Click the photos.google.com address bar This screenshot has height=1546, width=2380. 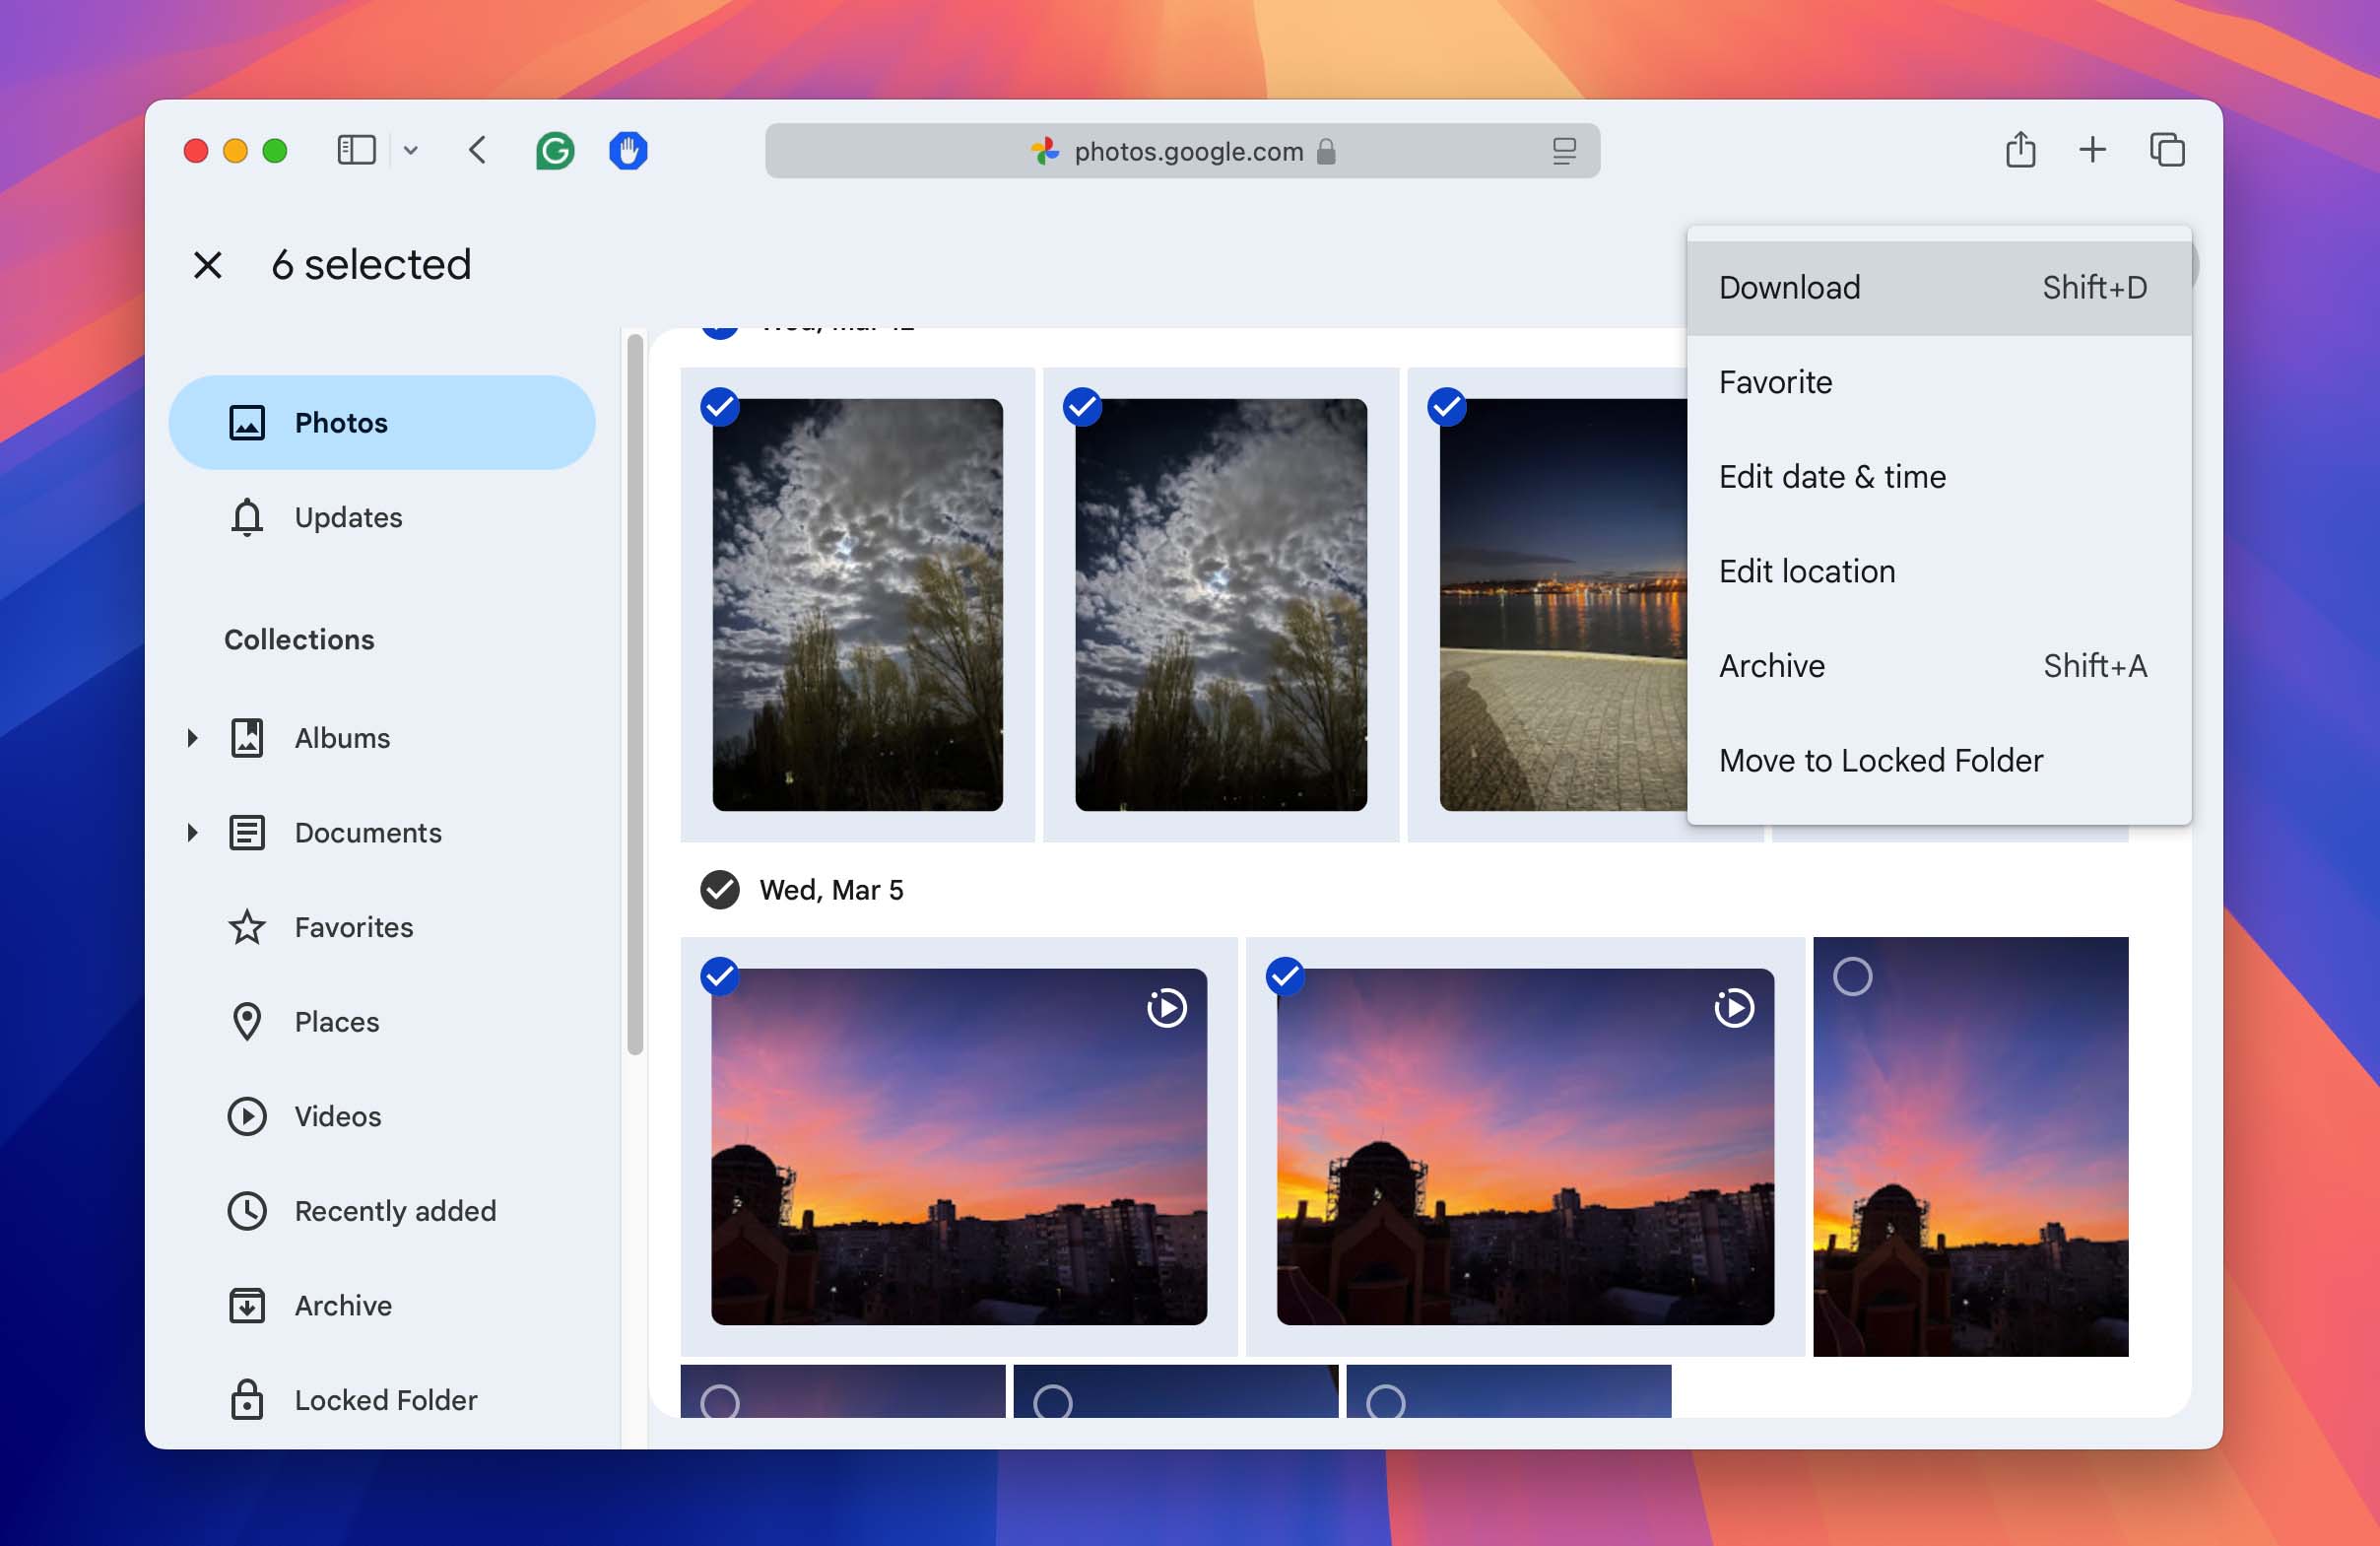pyautogui.click(x=1182, y=151)
